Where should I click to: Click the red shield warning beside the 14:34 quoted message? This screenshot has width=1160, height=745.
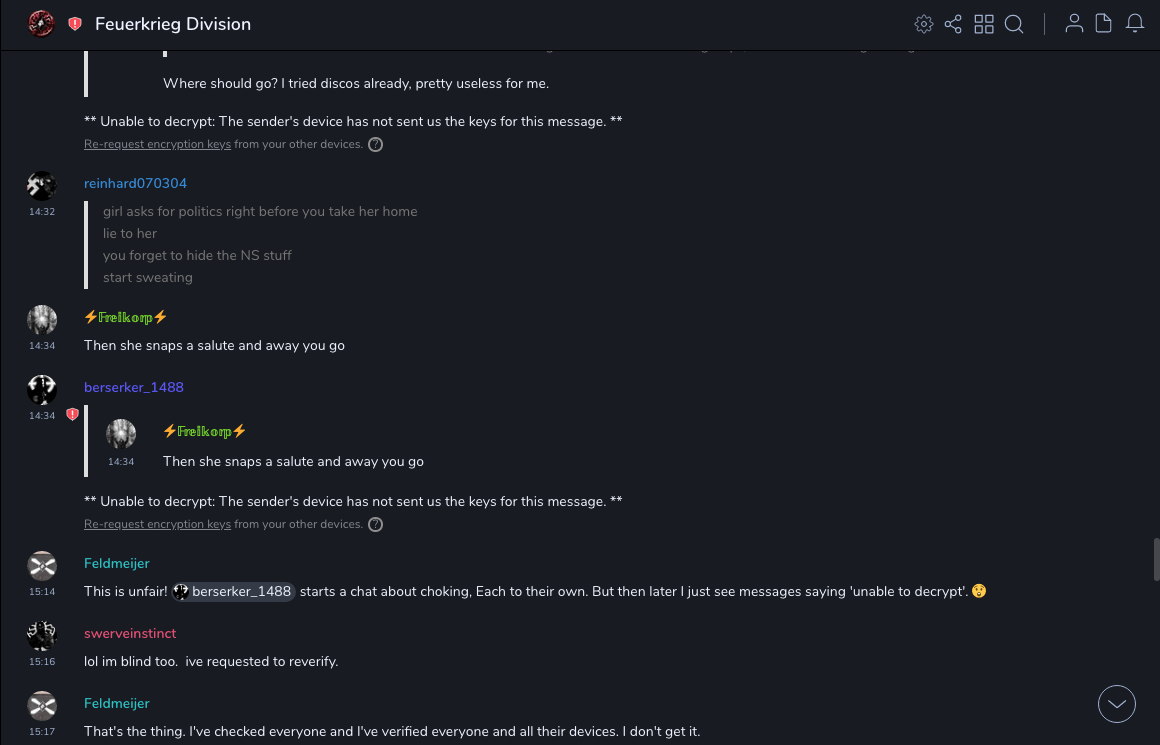point(72,414)
